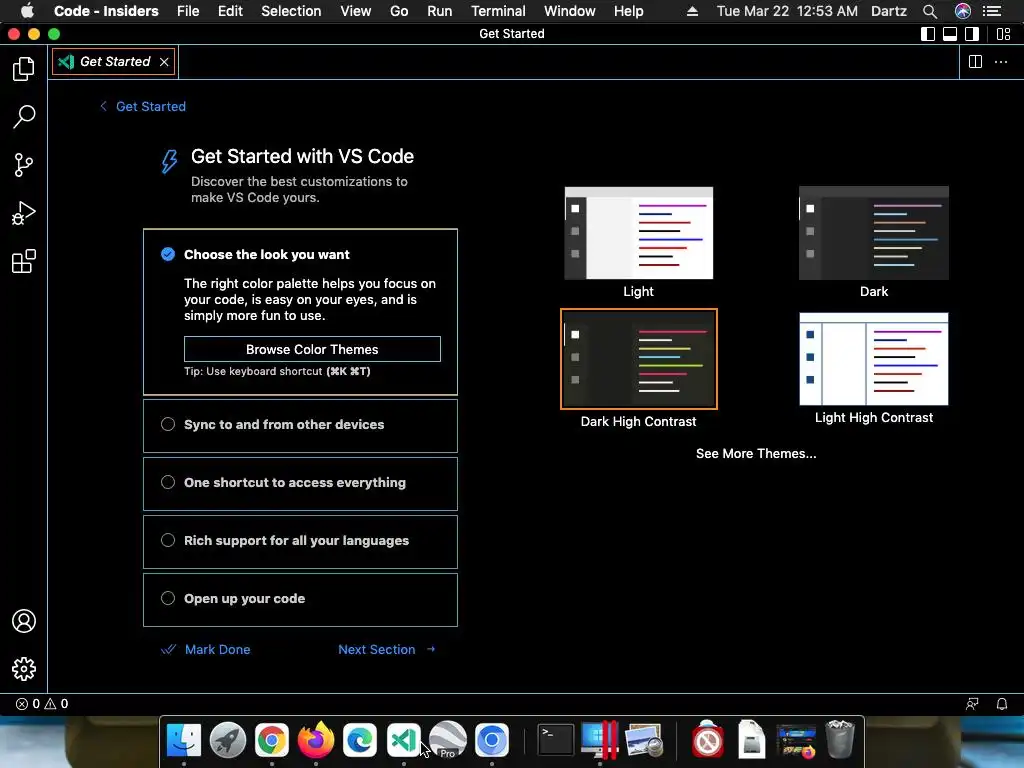The image size is (1024, 768).
Task: Select the Get Started editor tab
Action: [114, 61]
